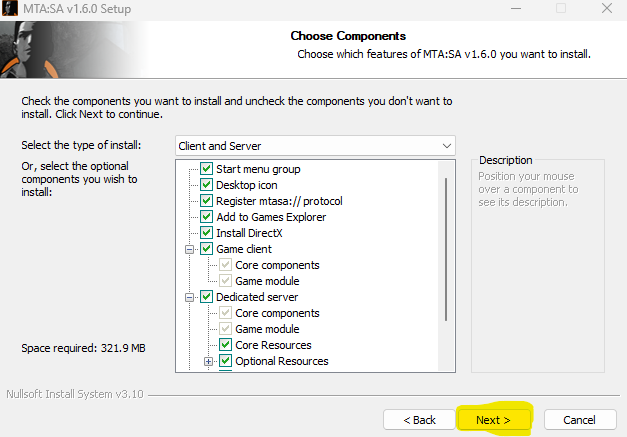Select the Add to Games Explorer label
Viewport: 627px width, 437px height.
(x=271, y=217)
